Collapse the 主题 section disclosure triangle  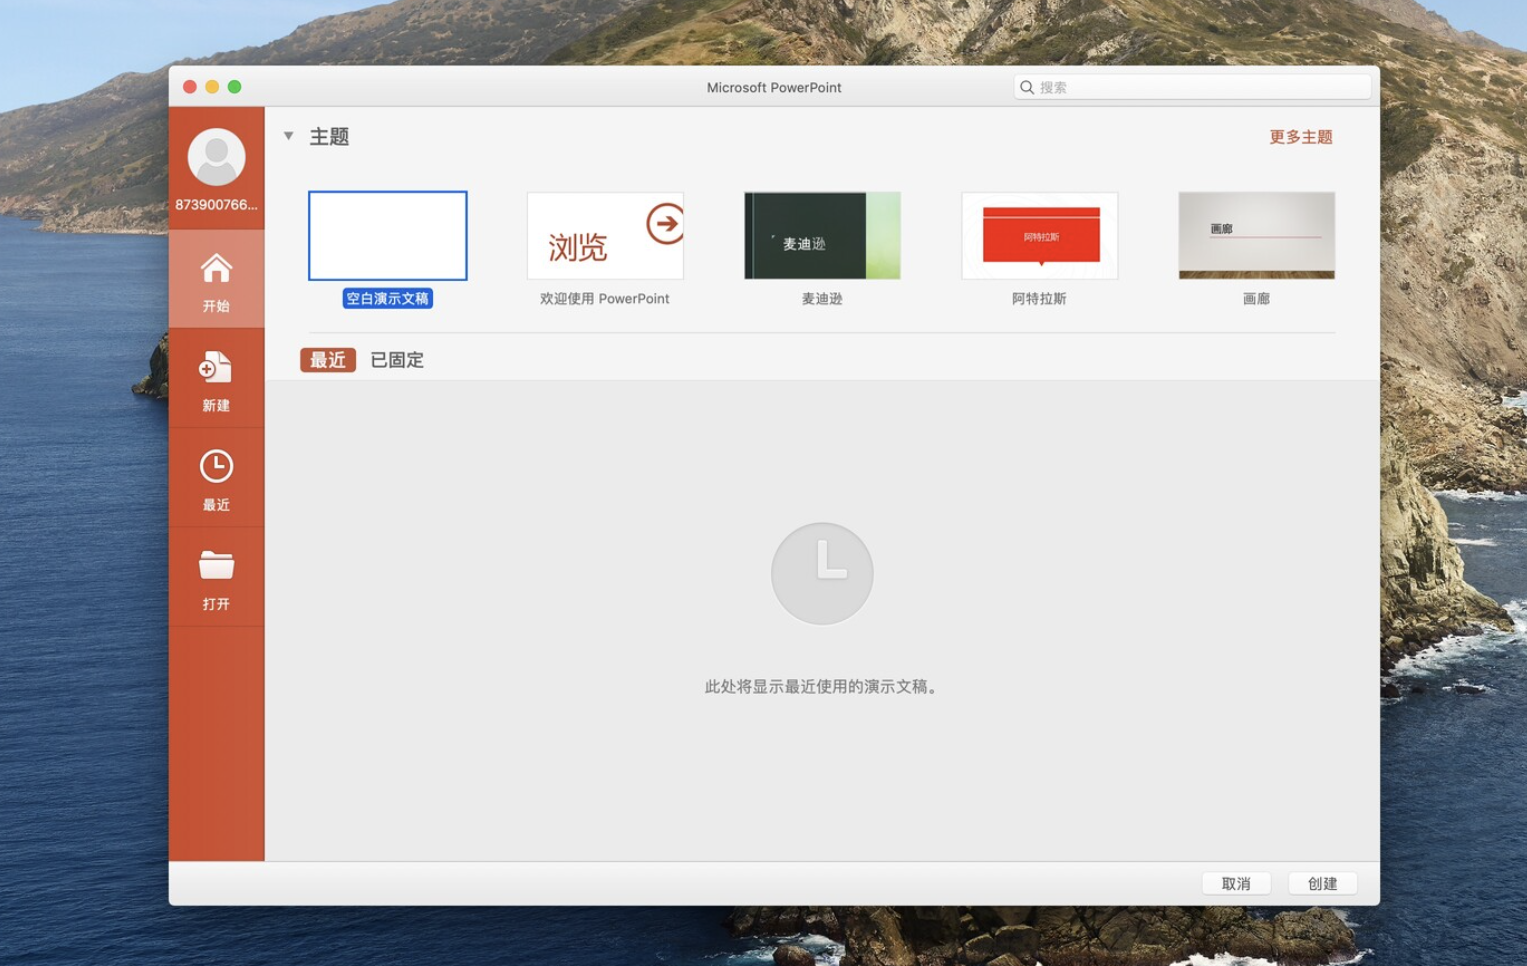click(289, 135)
